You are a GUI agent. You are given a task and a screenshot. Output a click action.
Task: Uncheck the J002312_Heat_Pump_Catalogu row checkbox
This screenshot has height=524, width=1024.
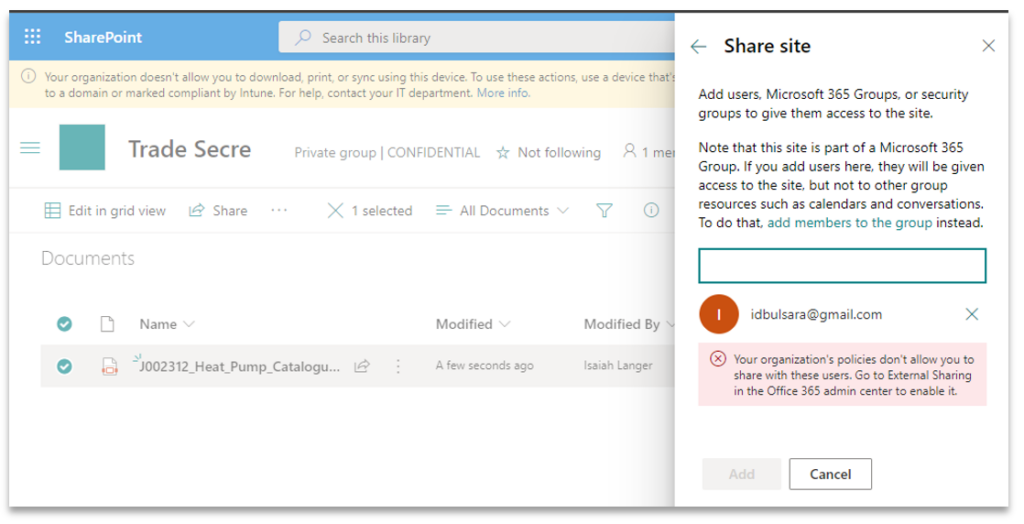pyautogui.click(x=64, y=367)
